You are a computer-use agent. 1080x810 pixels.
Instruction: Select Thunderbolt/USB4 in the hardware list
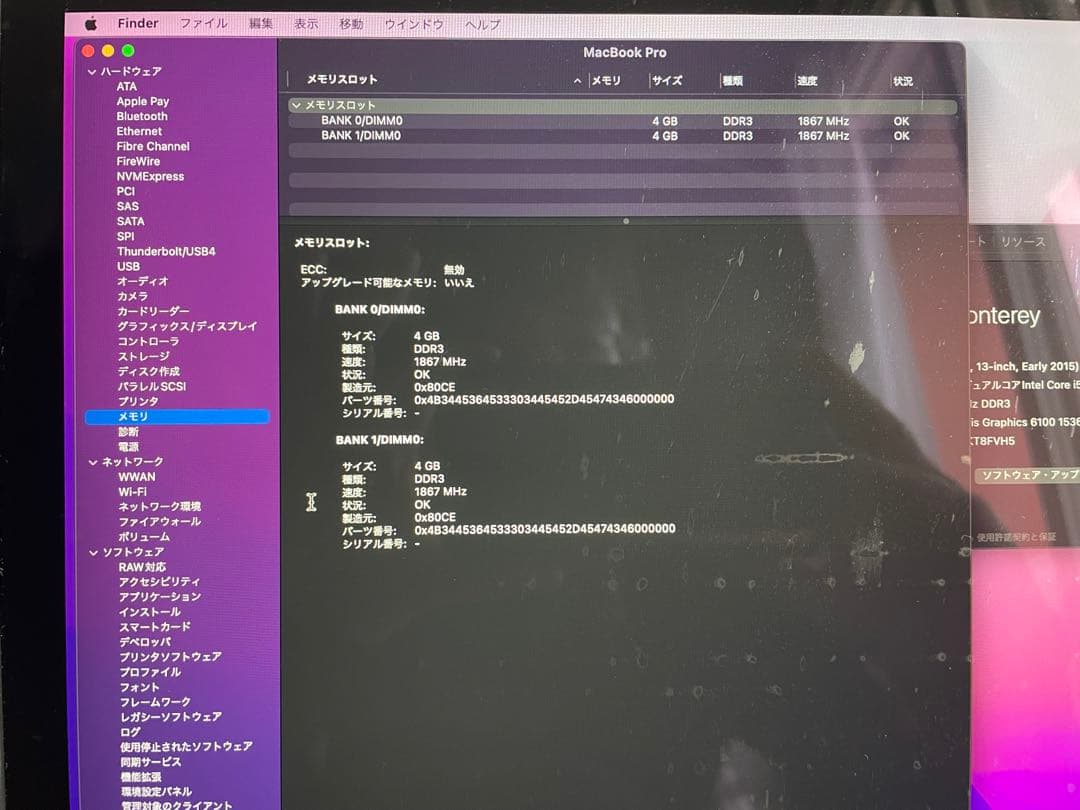[x=167, y=251]
